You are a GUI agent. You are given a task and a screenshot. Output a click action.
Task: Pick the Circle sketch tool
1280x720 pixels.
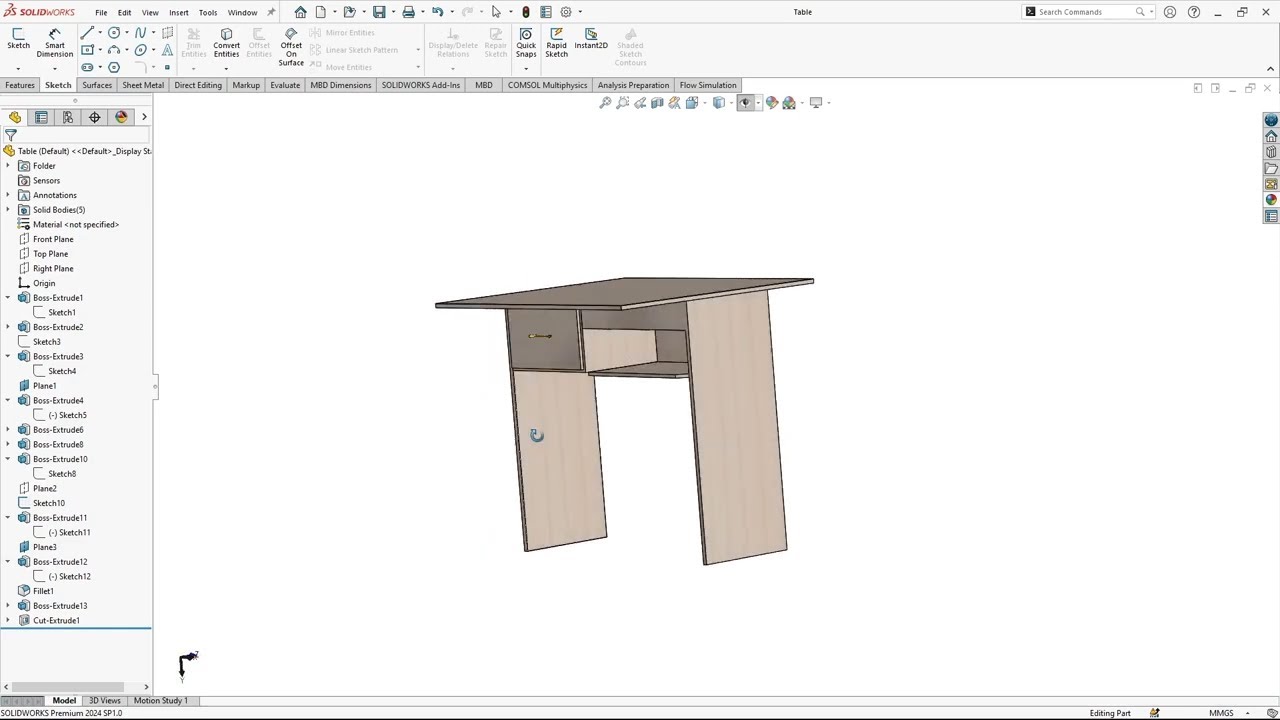point(114,32)
